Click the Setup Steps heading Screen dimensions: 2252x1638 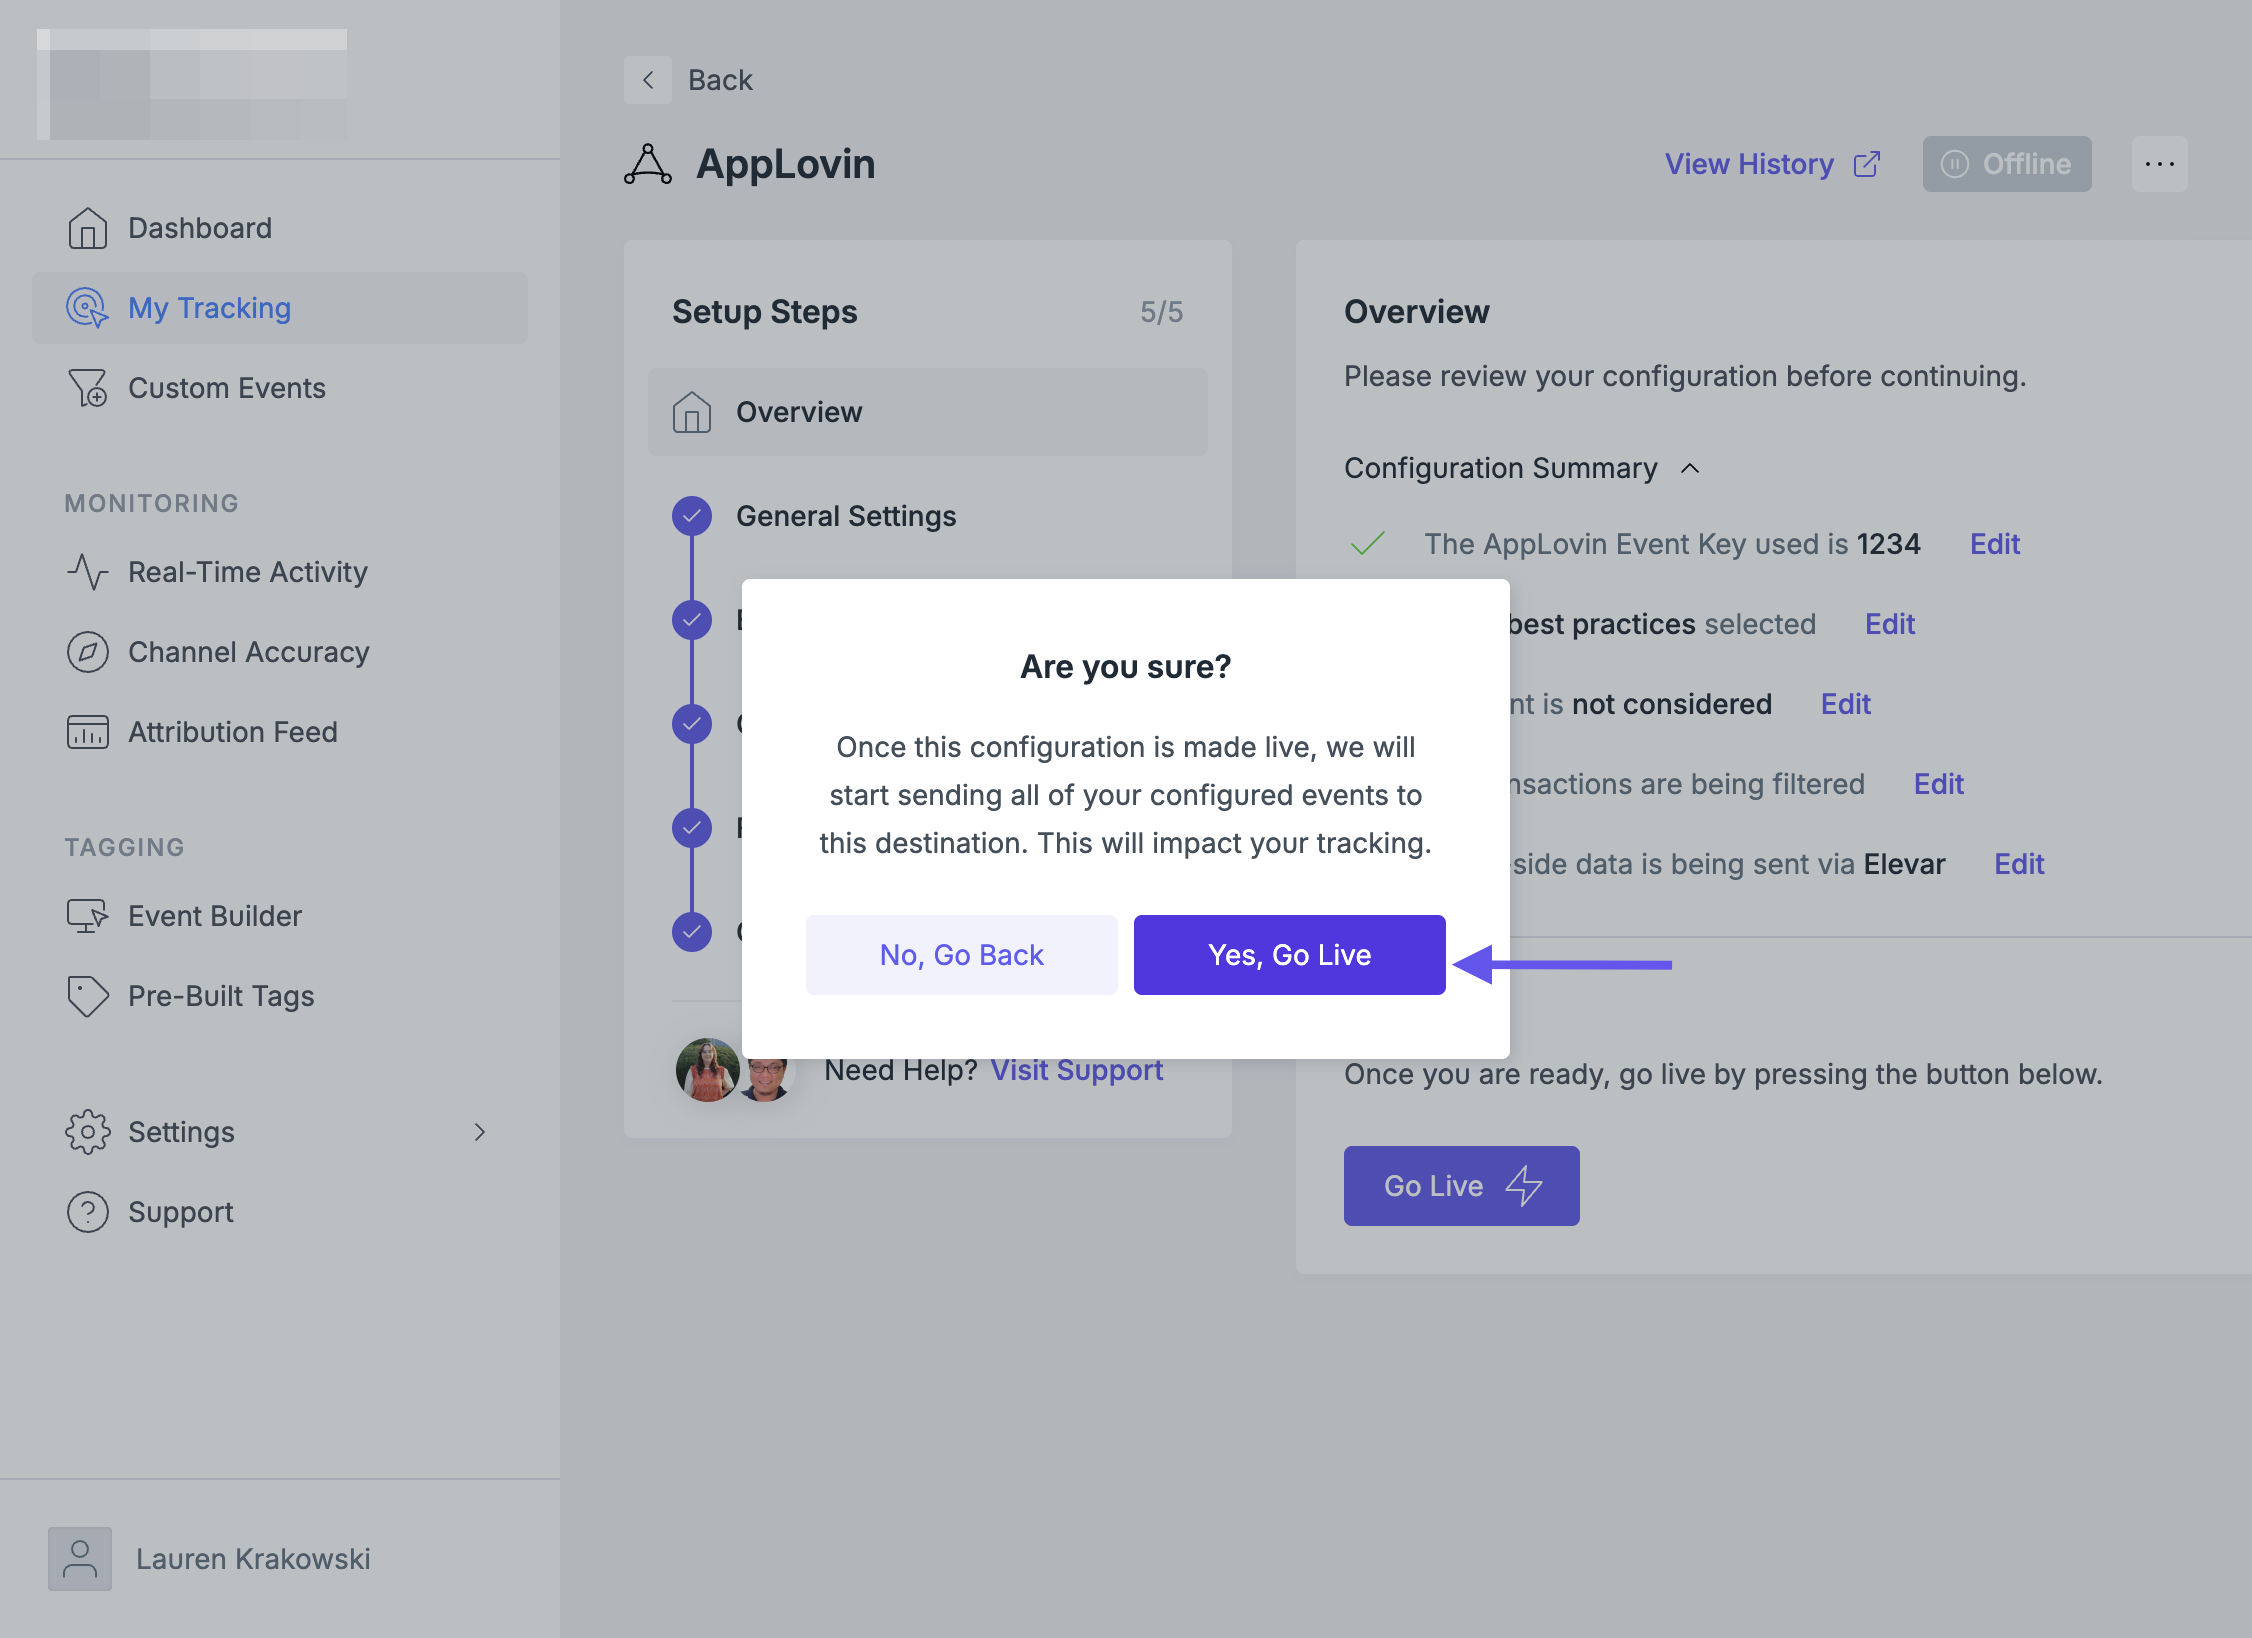765,312
